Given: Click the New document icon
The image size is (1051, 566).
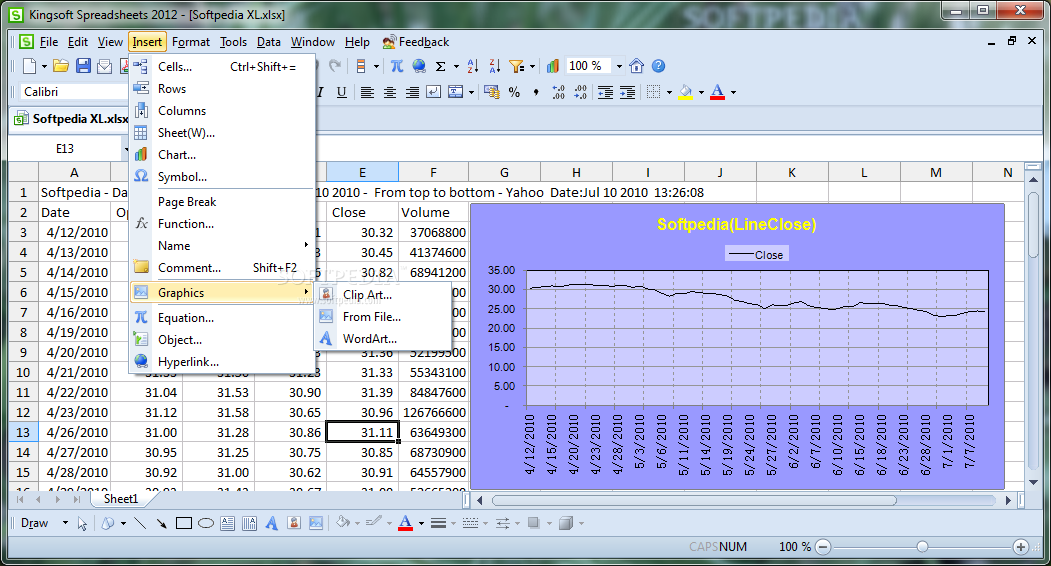Looking at the screenshot, I should [x=29, y=66].
